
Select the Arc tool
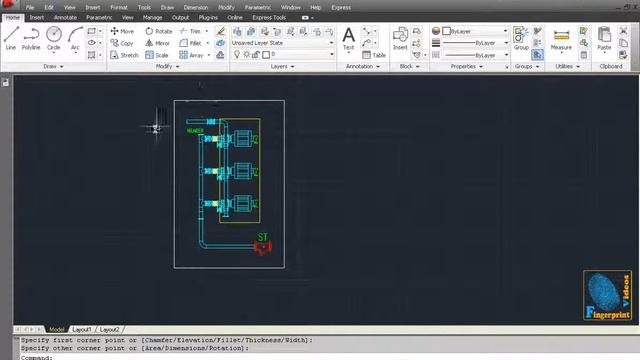coord(75,38)
